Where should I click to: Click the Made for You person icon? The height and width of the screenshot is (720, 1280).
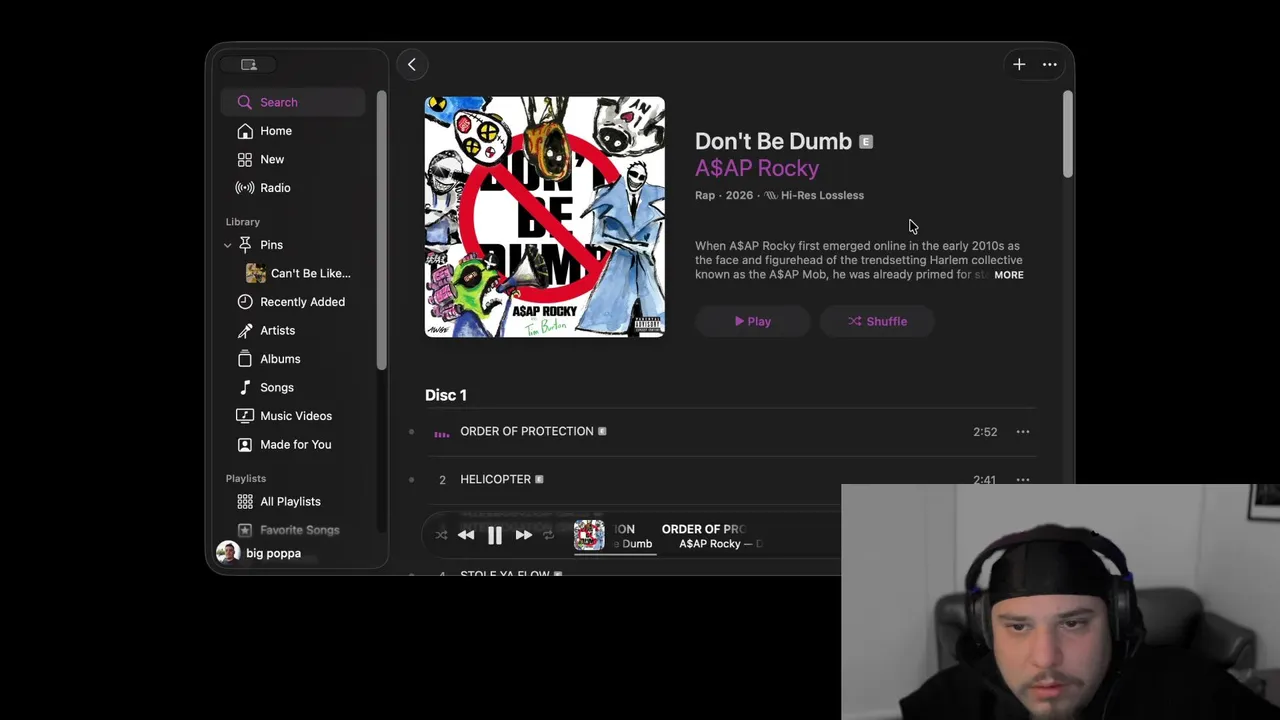[245, 444]
